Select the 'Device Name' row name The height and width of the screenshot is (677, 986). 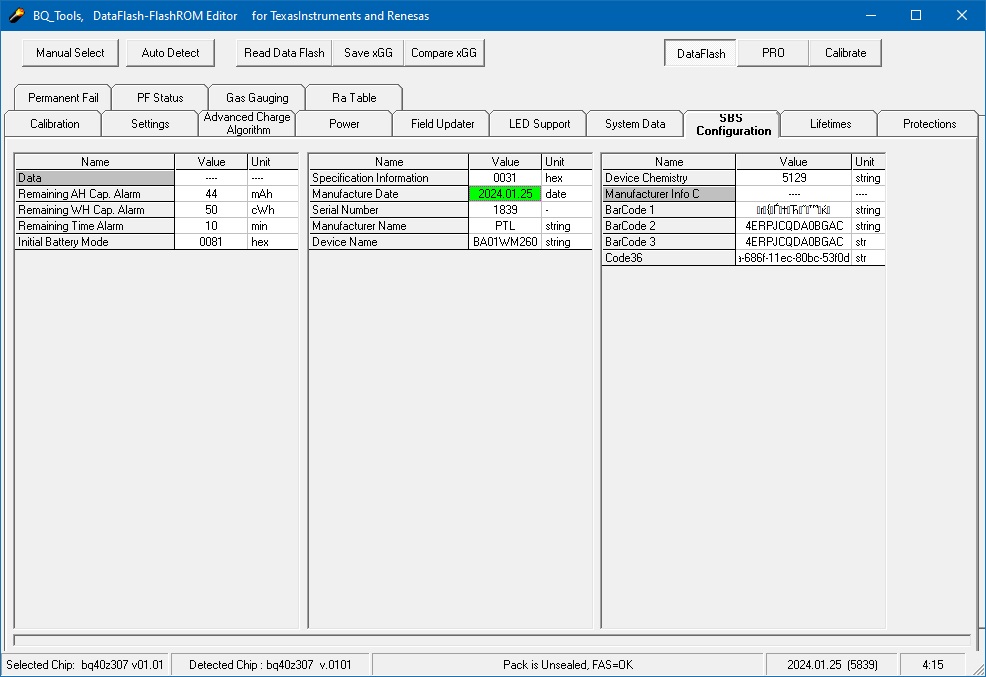(x=389, y=242)
